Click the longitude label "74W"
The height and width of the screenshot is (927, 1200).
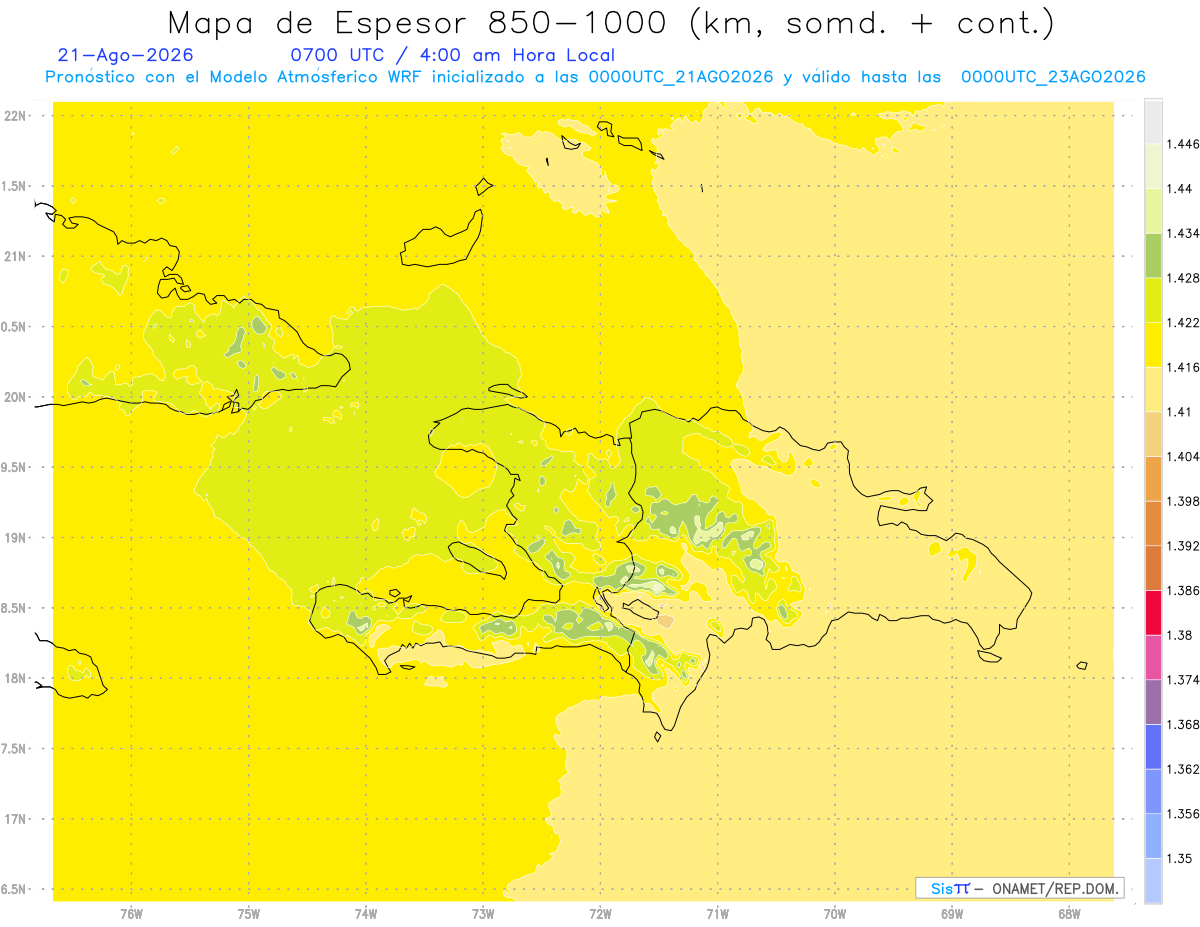(366, 913)
